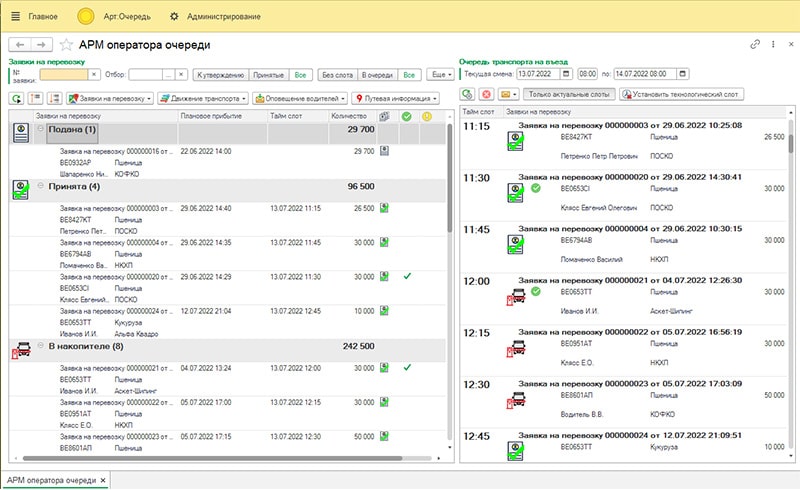The height and width of the screenshot is (490, 800).
Task: Click Установить технологический слот button
Action: click(x=682, y=94)
